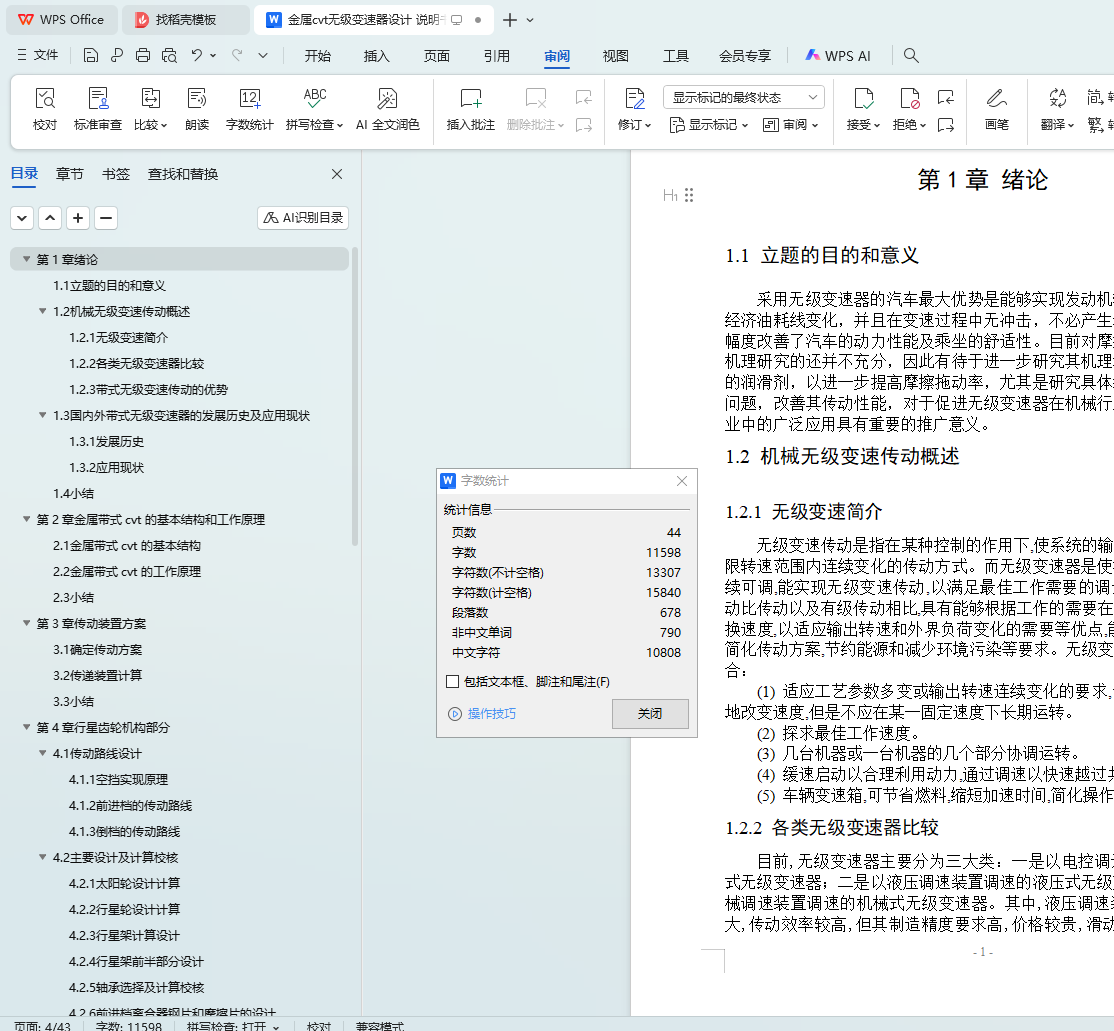Click 关闭 button in word count dialog
The height and width of the screenshot is (1031, 1114).
pos(650,713)
